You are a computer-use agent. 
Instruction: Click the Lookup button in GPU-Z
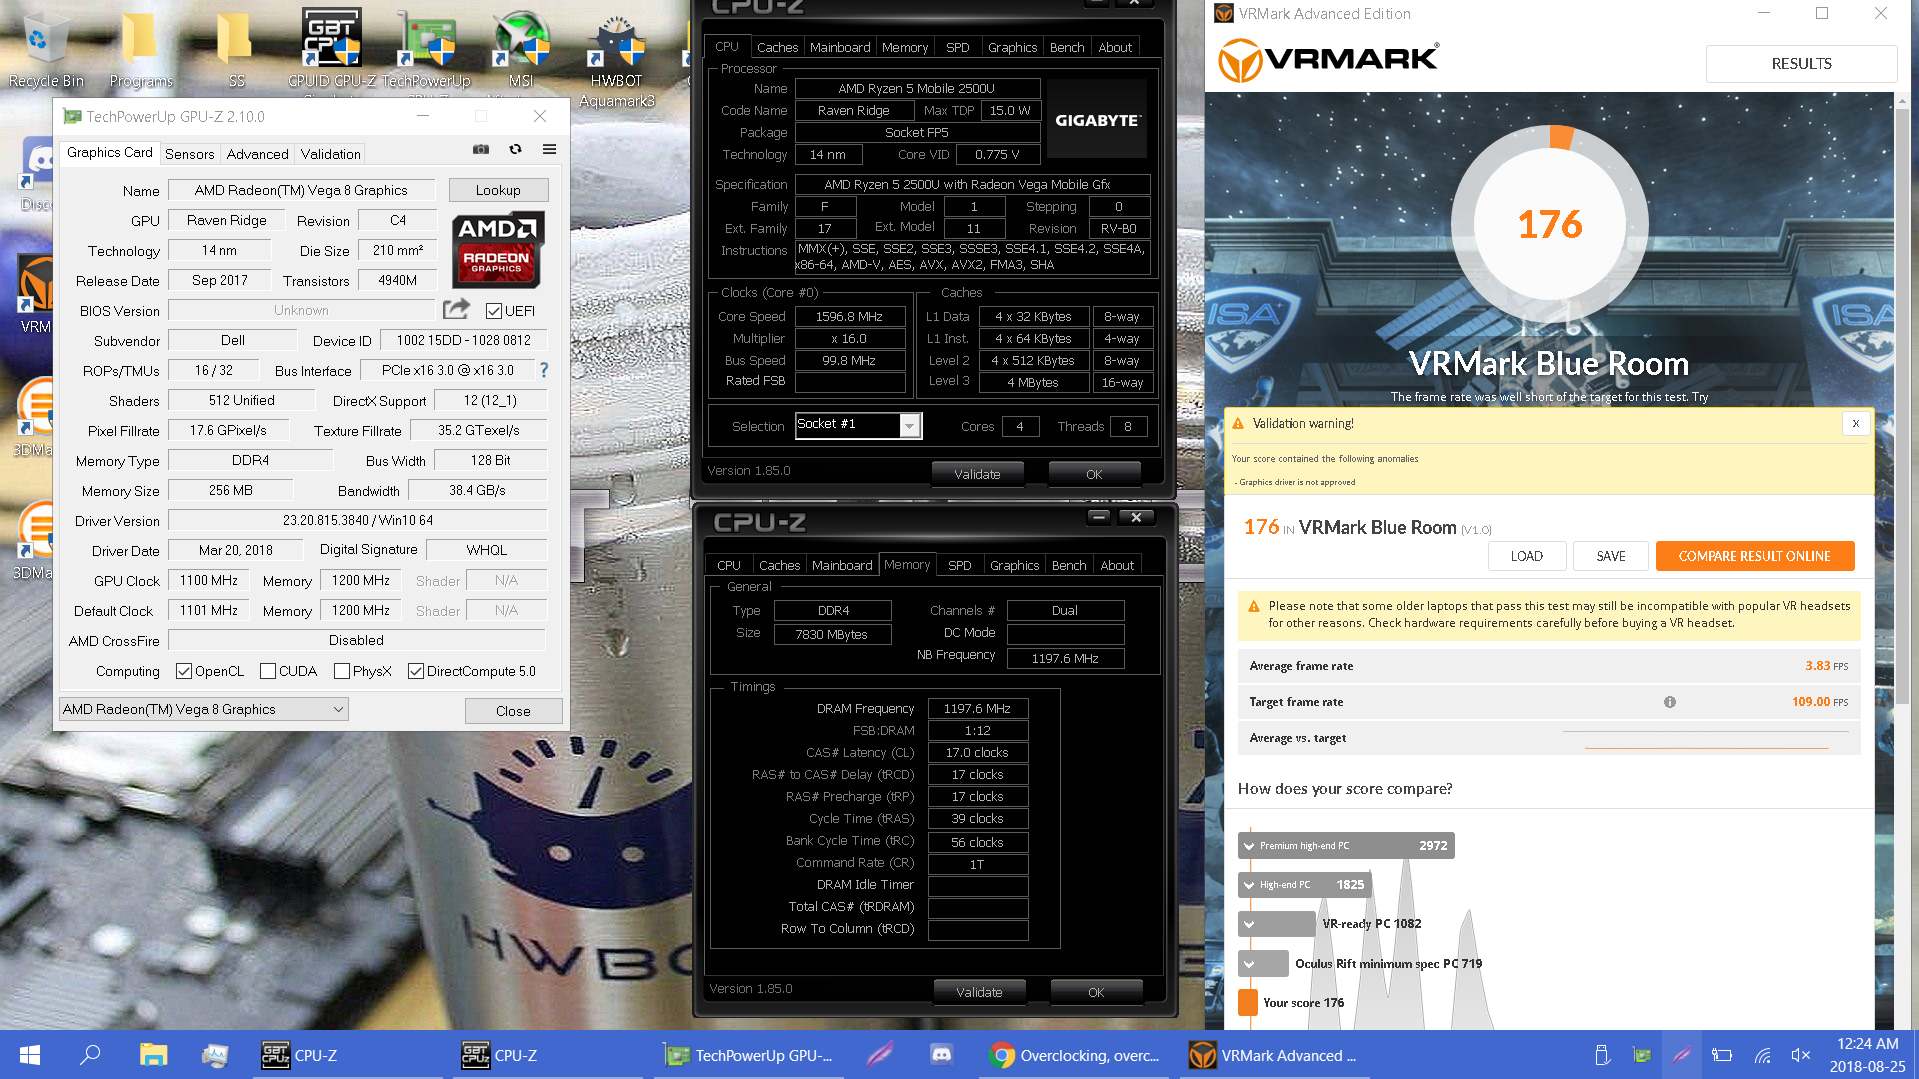498,190
